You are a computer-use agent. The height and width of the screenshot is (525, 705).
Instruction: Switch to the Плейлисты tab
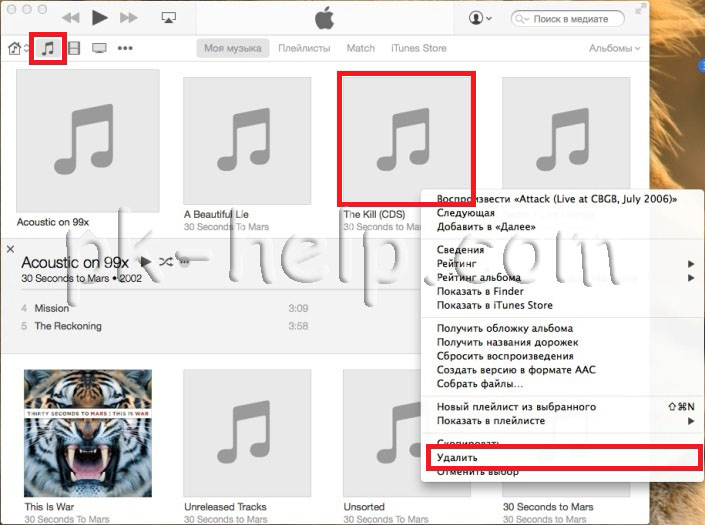tap(304, 48)
